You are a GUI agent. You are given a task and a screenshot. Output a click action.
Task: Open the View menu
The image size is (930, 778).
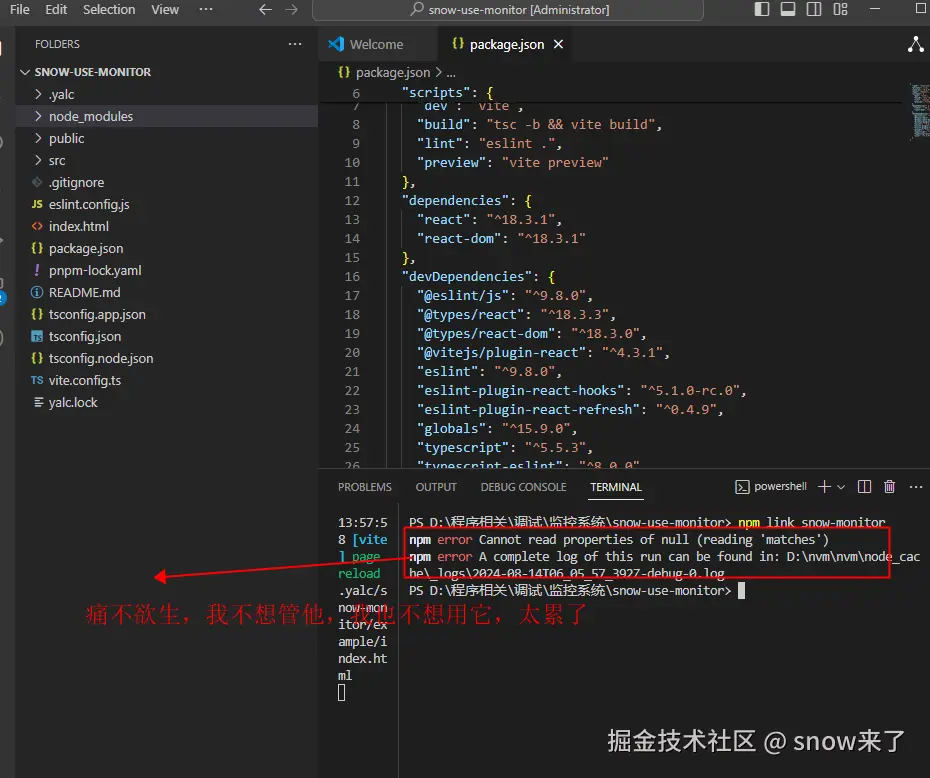[x=164, y=9]
